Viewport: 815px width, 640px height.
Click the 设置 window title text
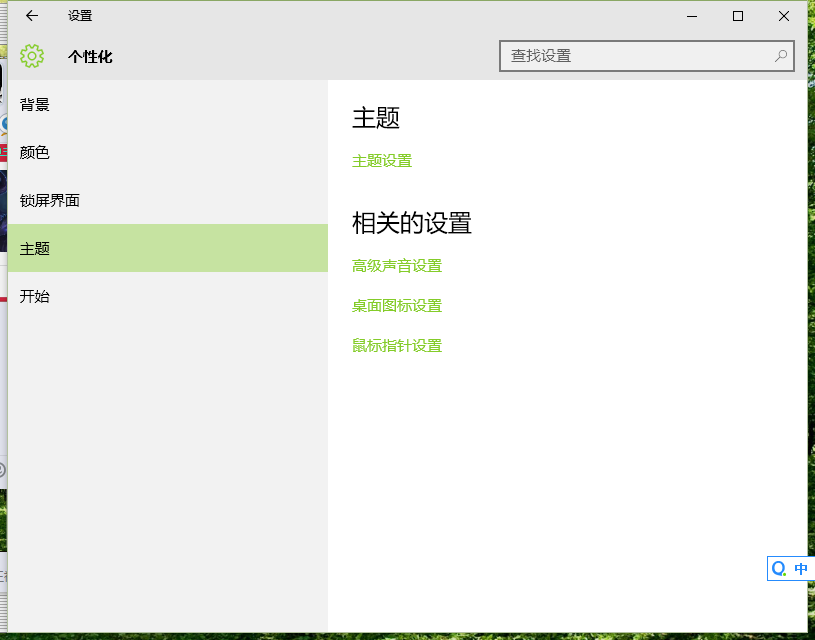pos(80,16)
